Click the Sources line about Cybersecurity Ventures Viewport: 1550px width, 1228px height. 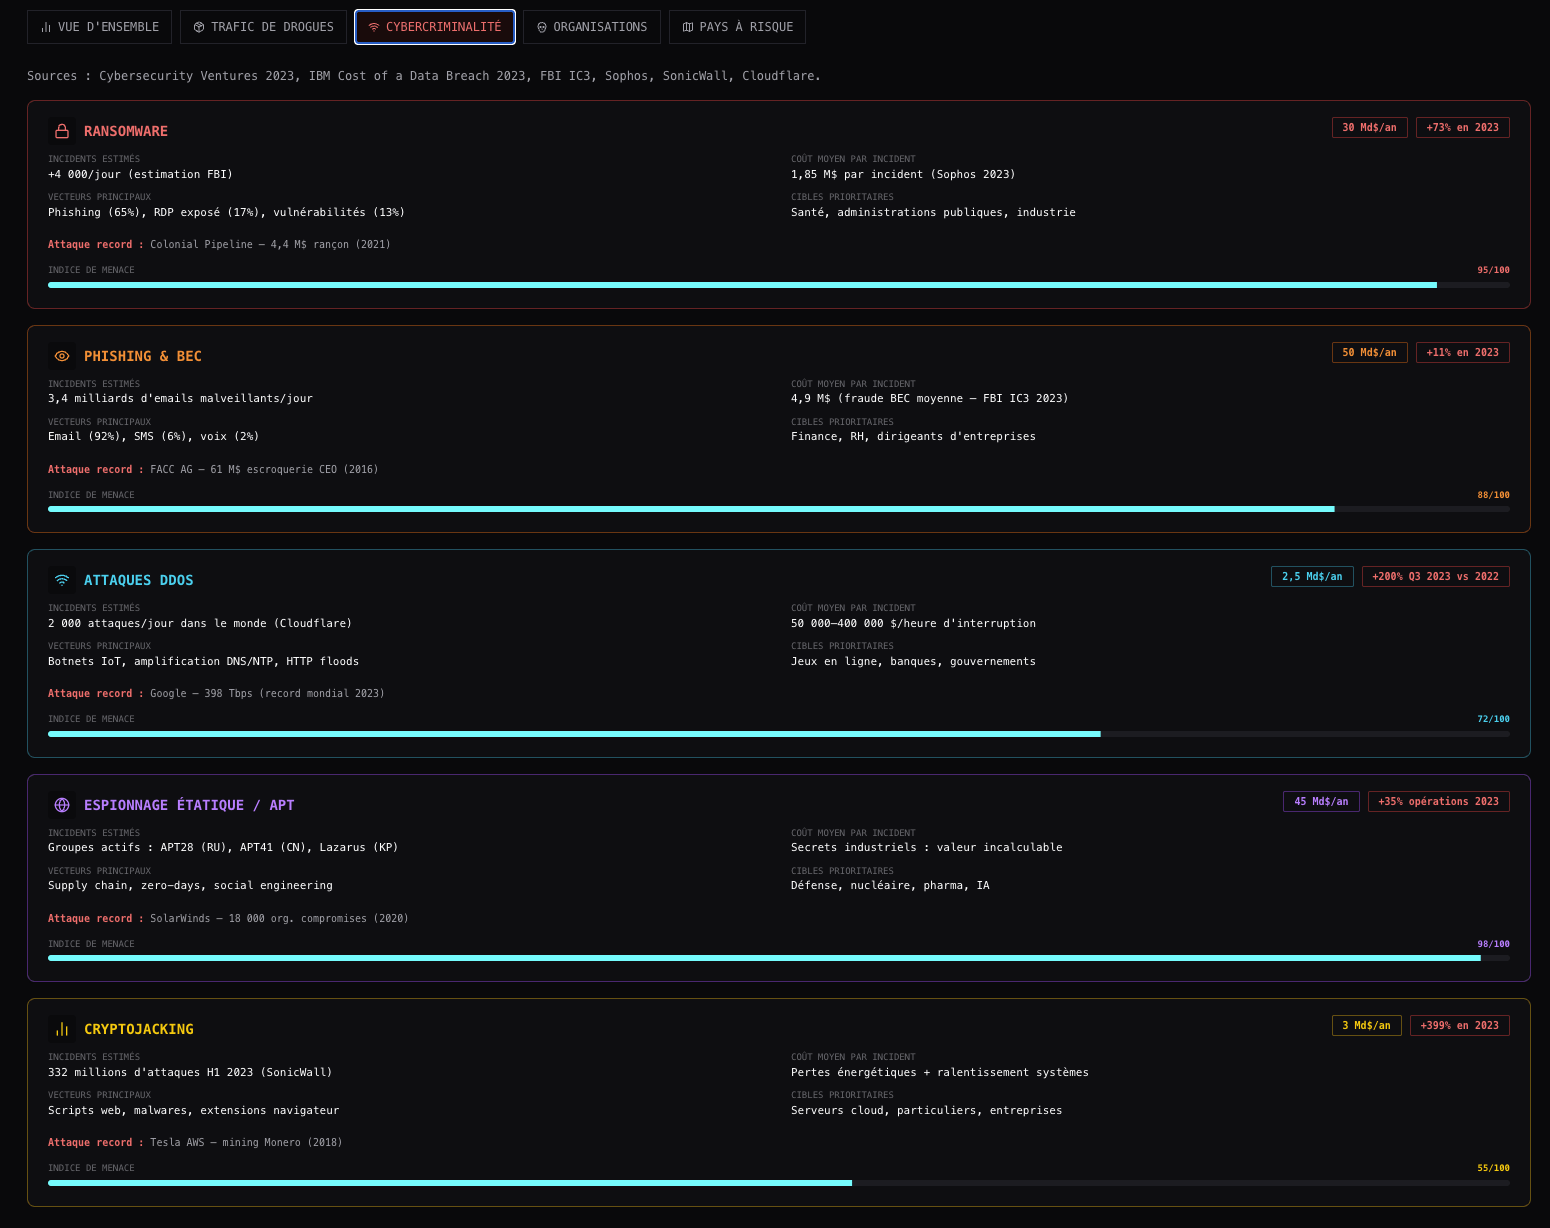[x=424, y=76]
